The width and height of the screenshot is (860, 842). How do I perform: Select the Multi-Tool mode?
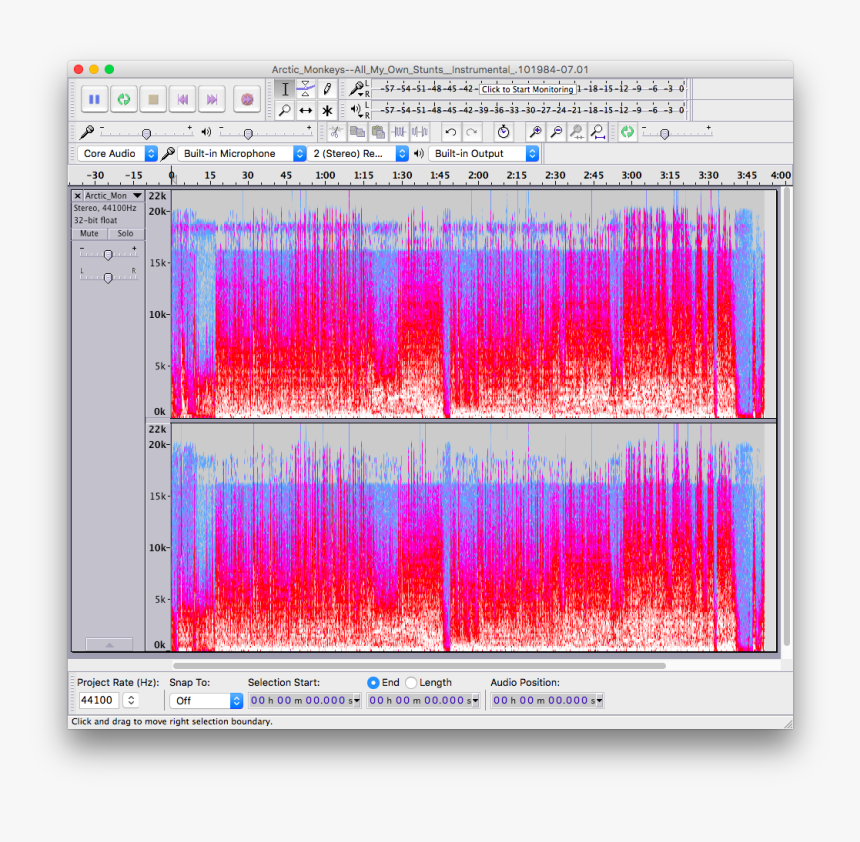327,110
